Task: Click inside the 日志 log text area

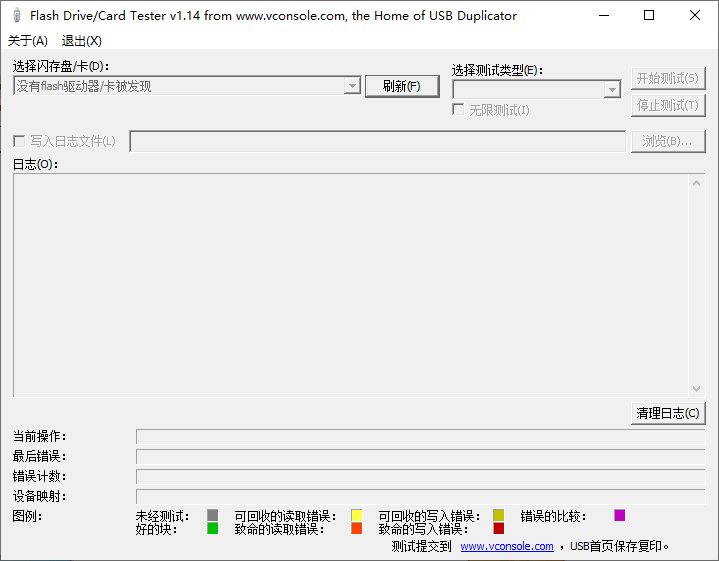Action: [x=351, y=285]
